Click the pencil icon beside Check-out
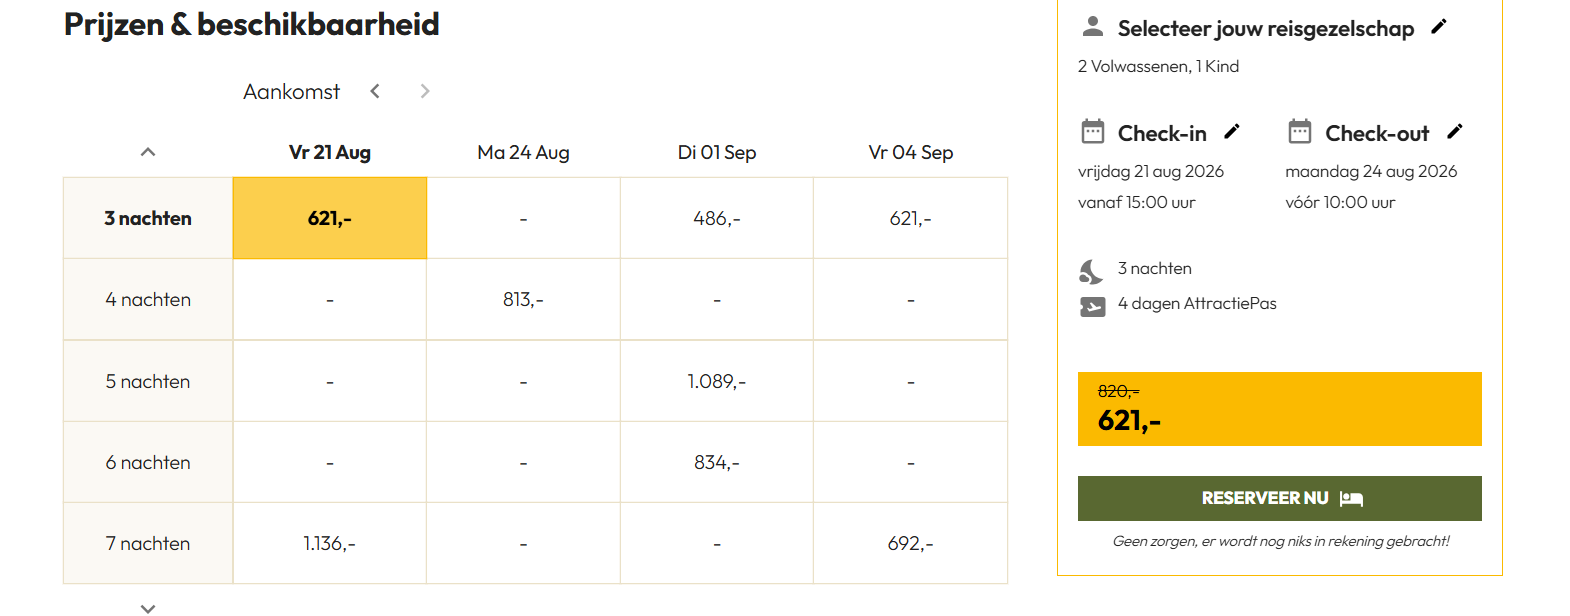This screenshot has height=616, width=1570. [1455, 131]
